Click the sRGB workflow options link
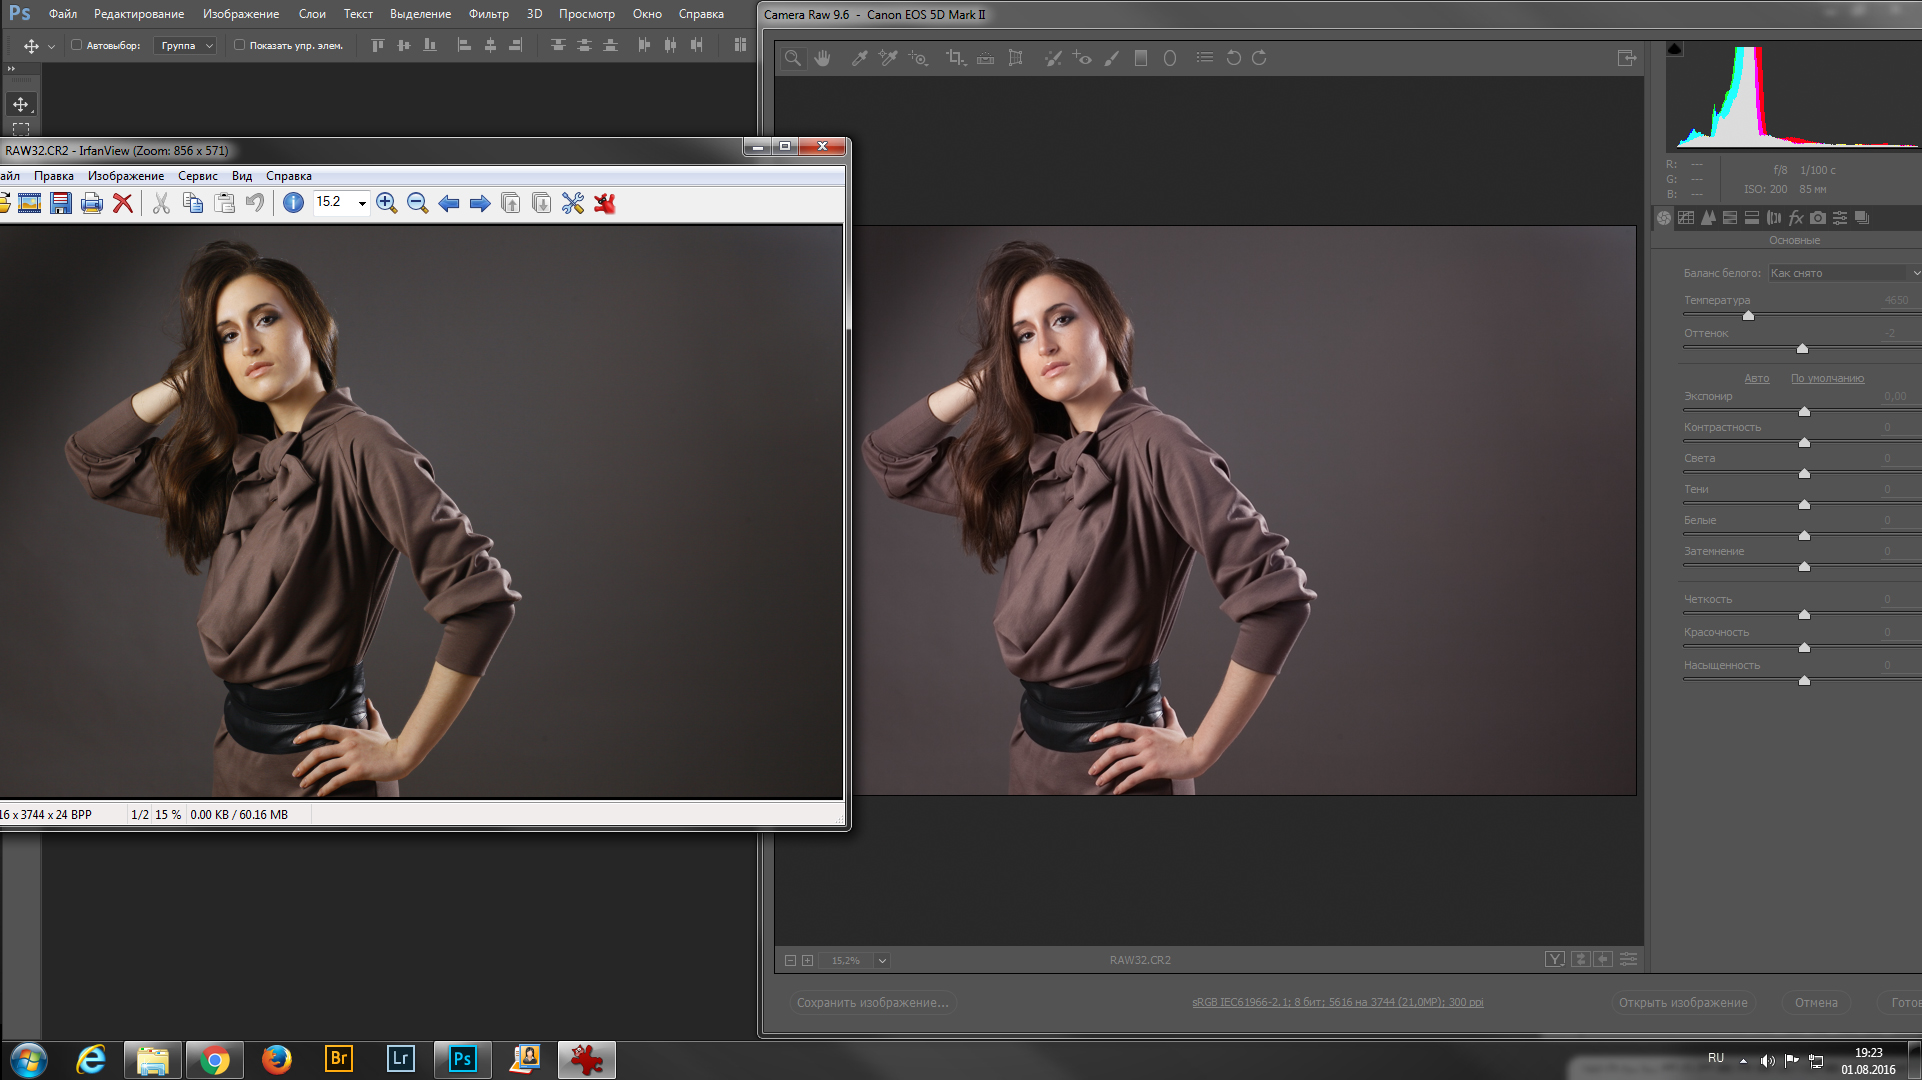Viewport: 1922px width, 1080px height. click(1337, 1002)
